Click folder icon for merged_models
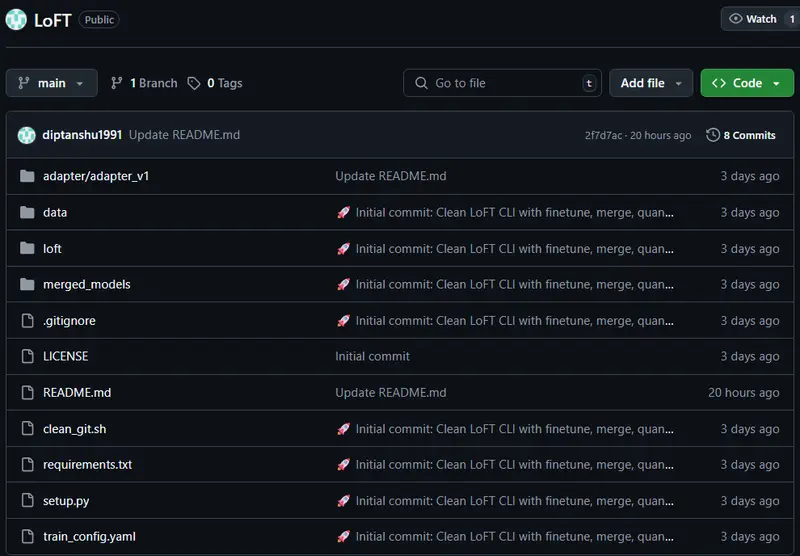The height and width of the screenshot is (556, 800). pyautogui.click(x=27, y=284)
